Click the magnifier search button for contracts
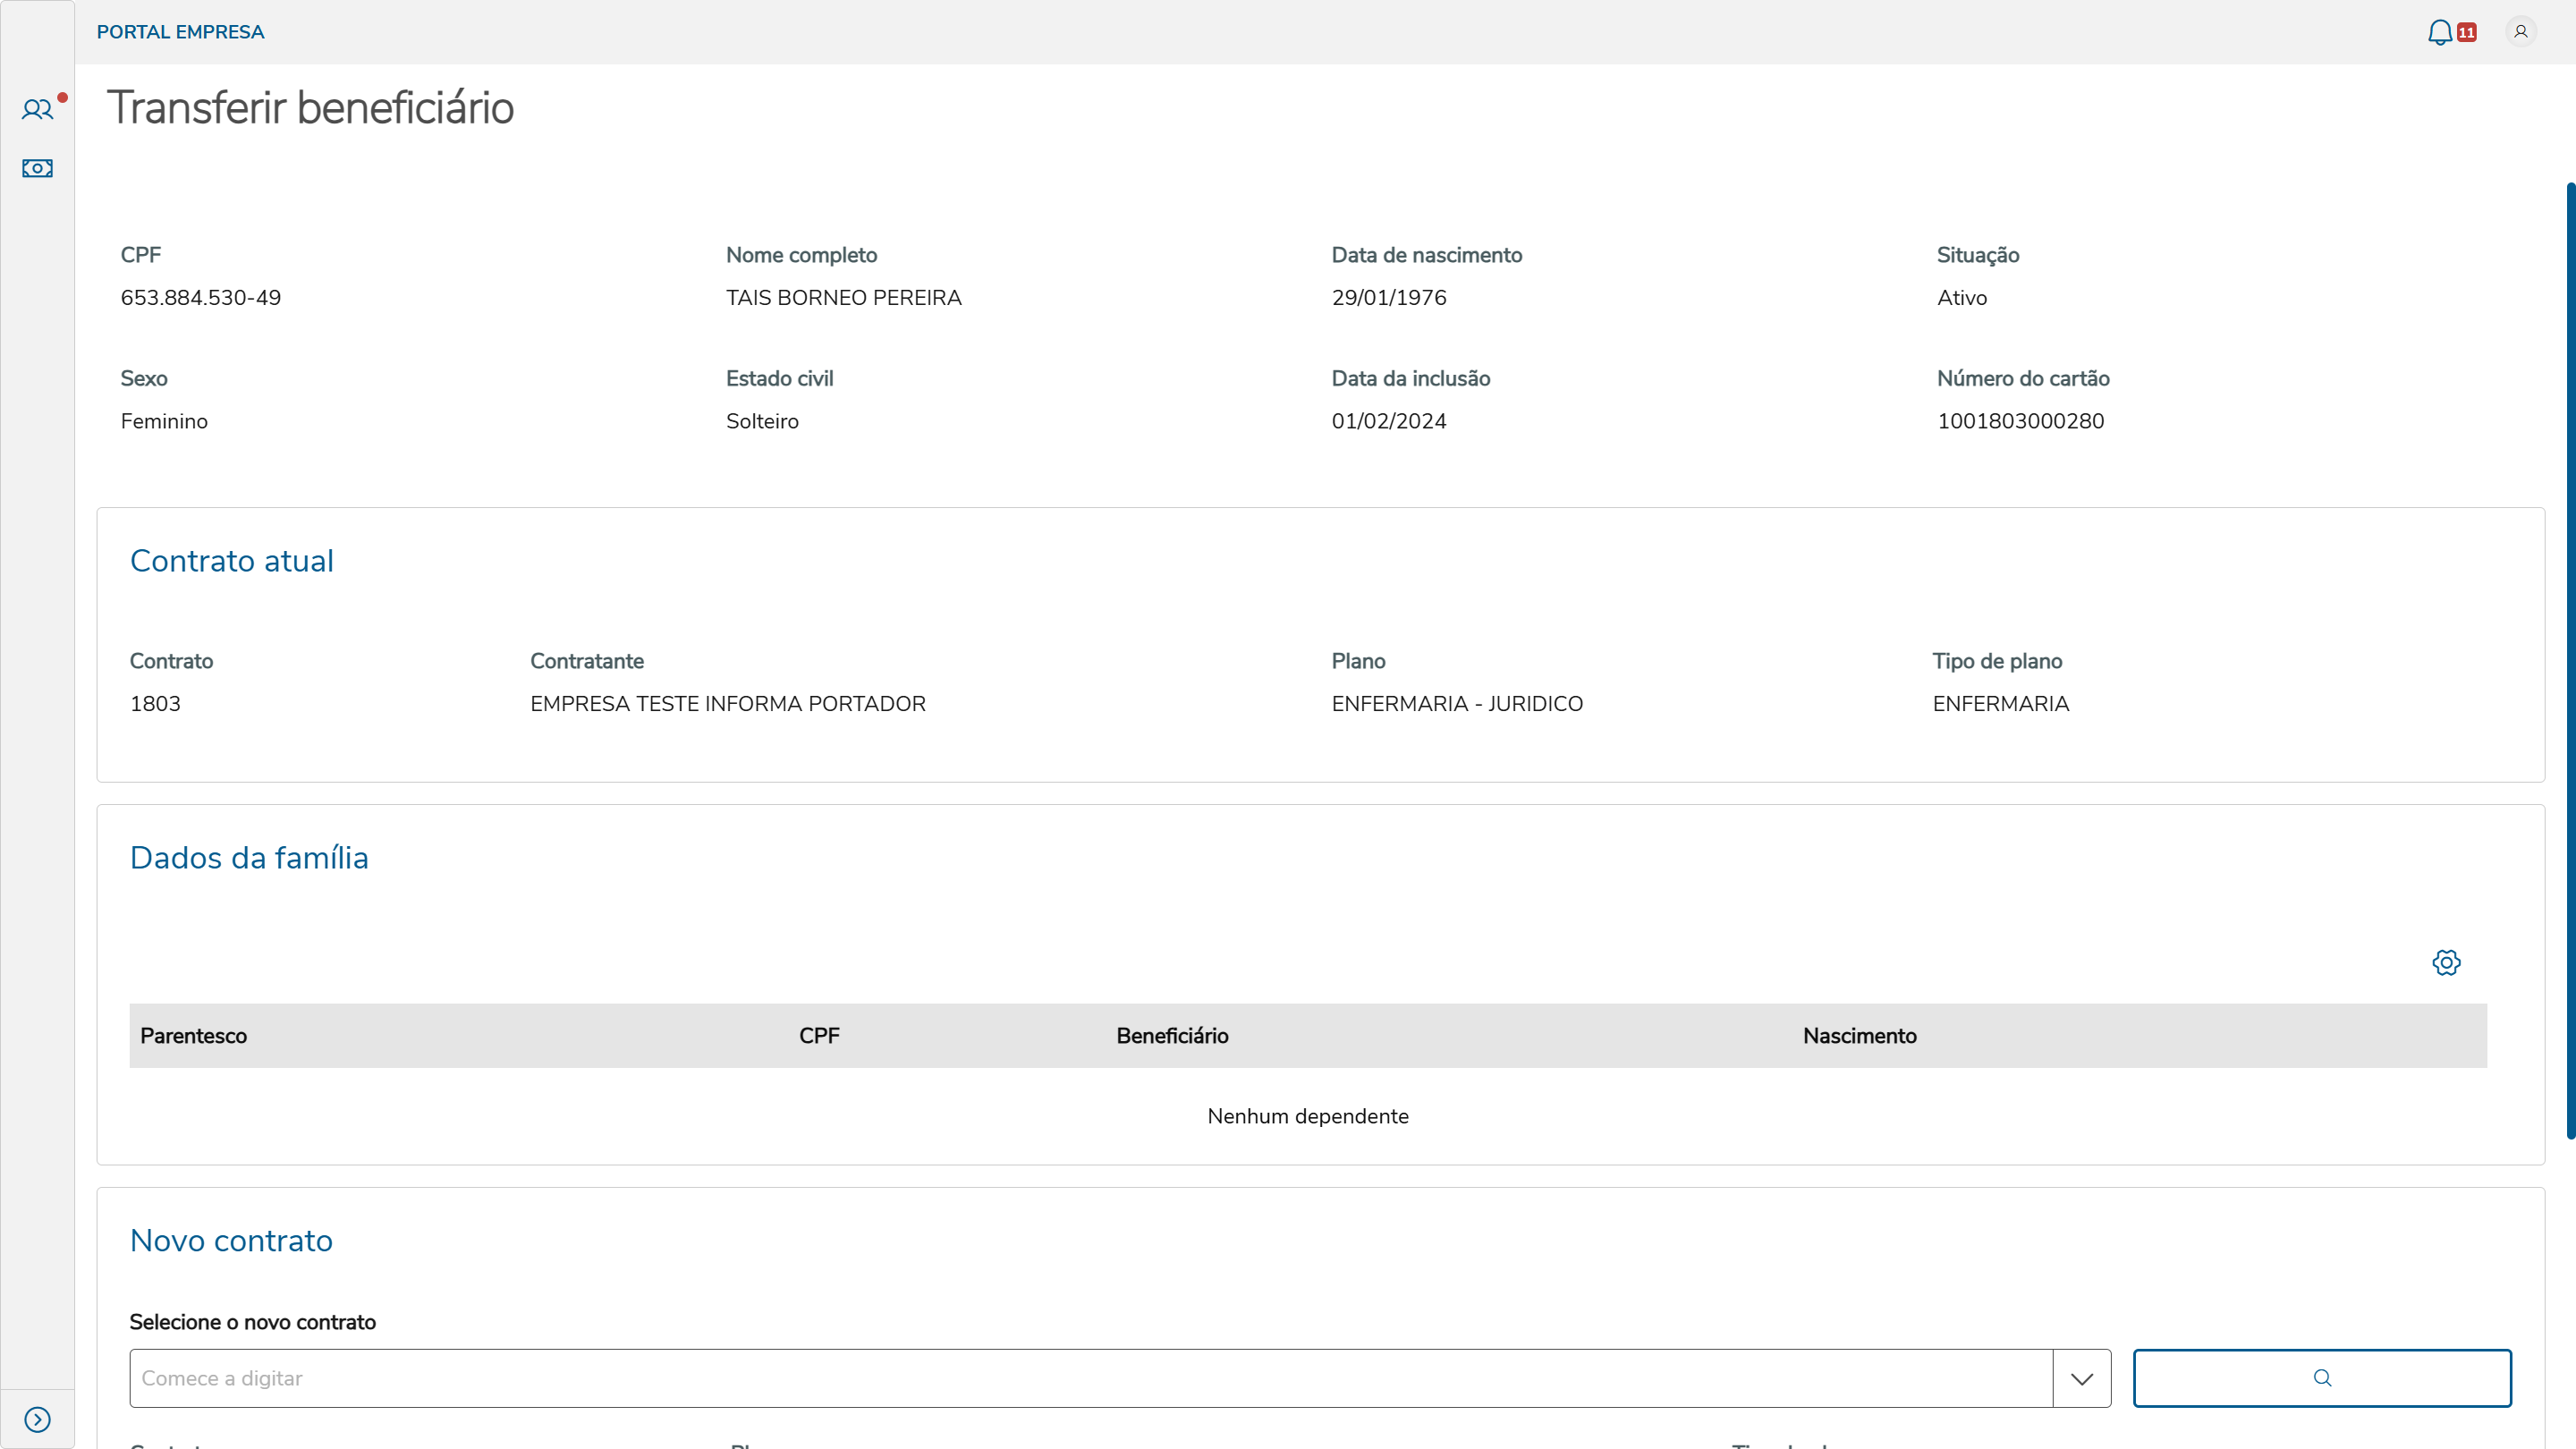The image size is (2576, 1449). click(x=2321, y=1378)
